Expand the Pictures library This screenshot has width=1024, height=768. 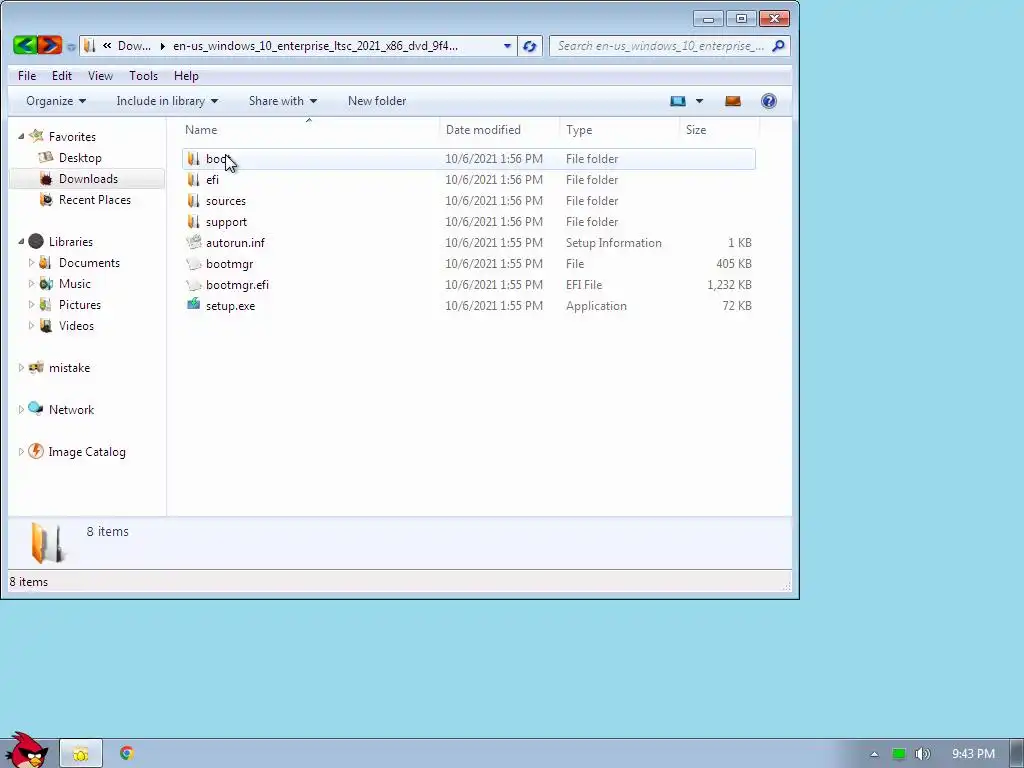coord(31,304)
